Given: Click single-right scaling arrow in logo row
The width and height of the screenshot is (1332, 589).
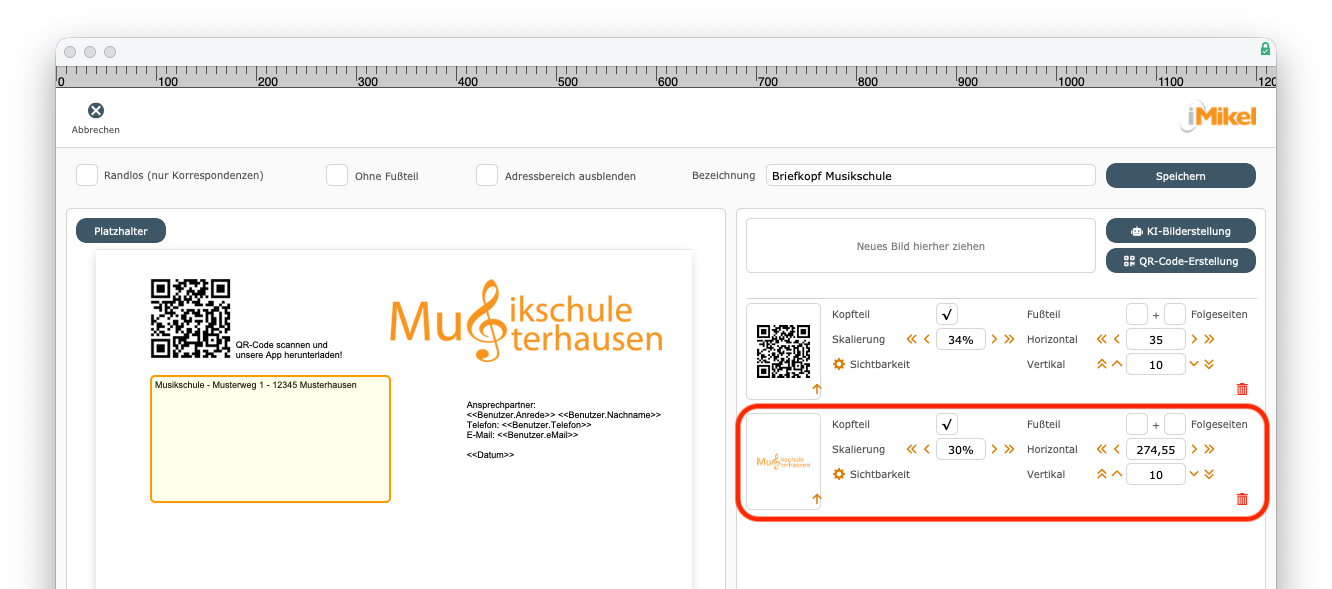Looking at the screenshot, I should point(994,449).
